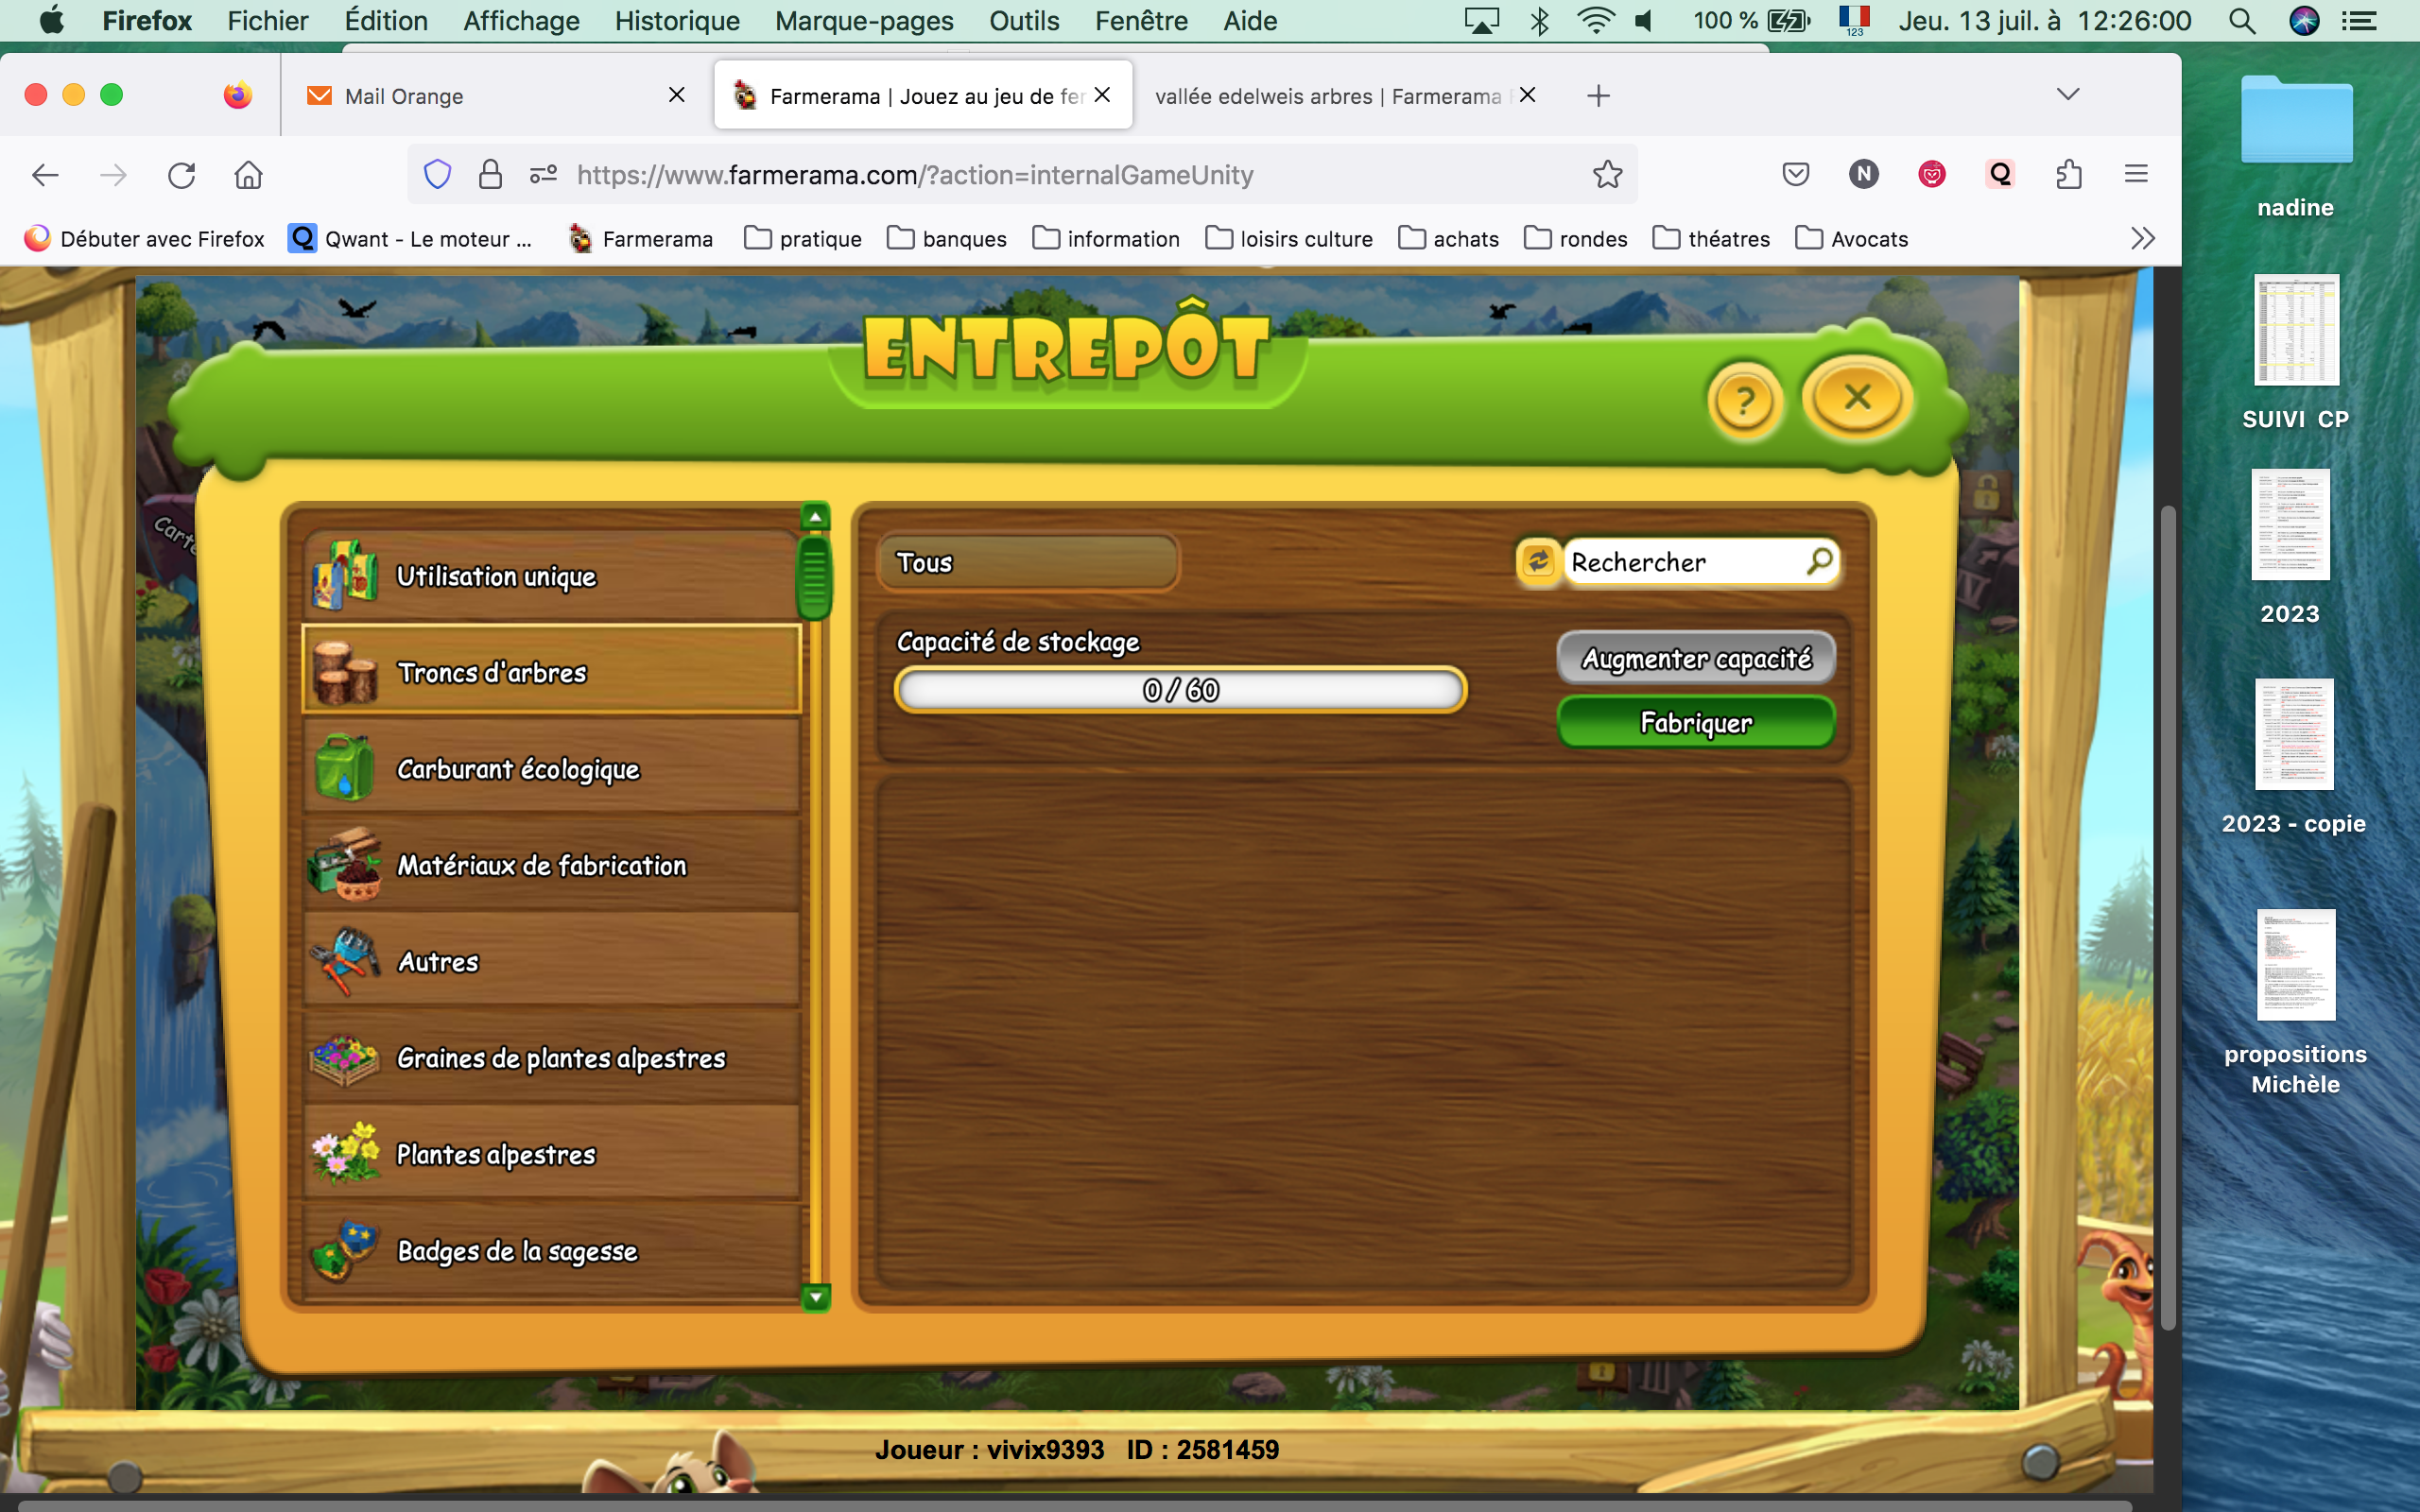Open the Historique menu
2420x1512 pixels.
[x=677, y=20]
